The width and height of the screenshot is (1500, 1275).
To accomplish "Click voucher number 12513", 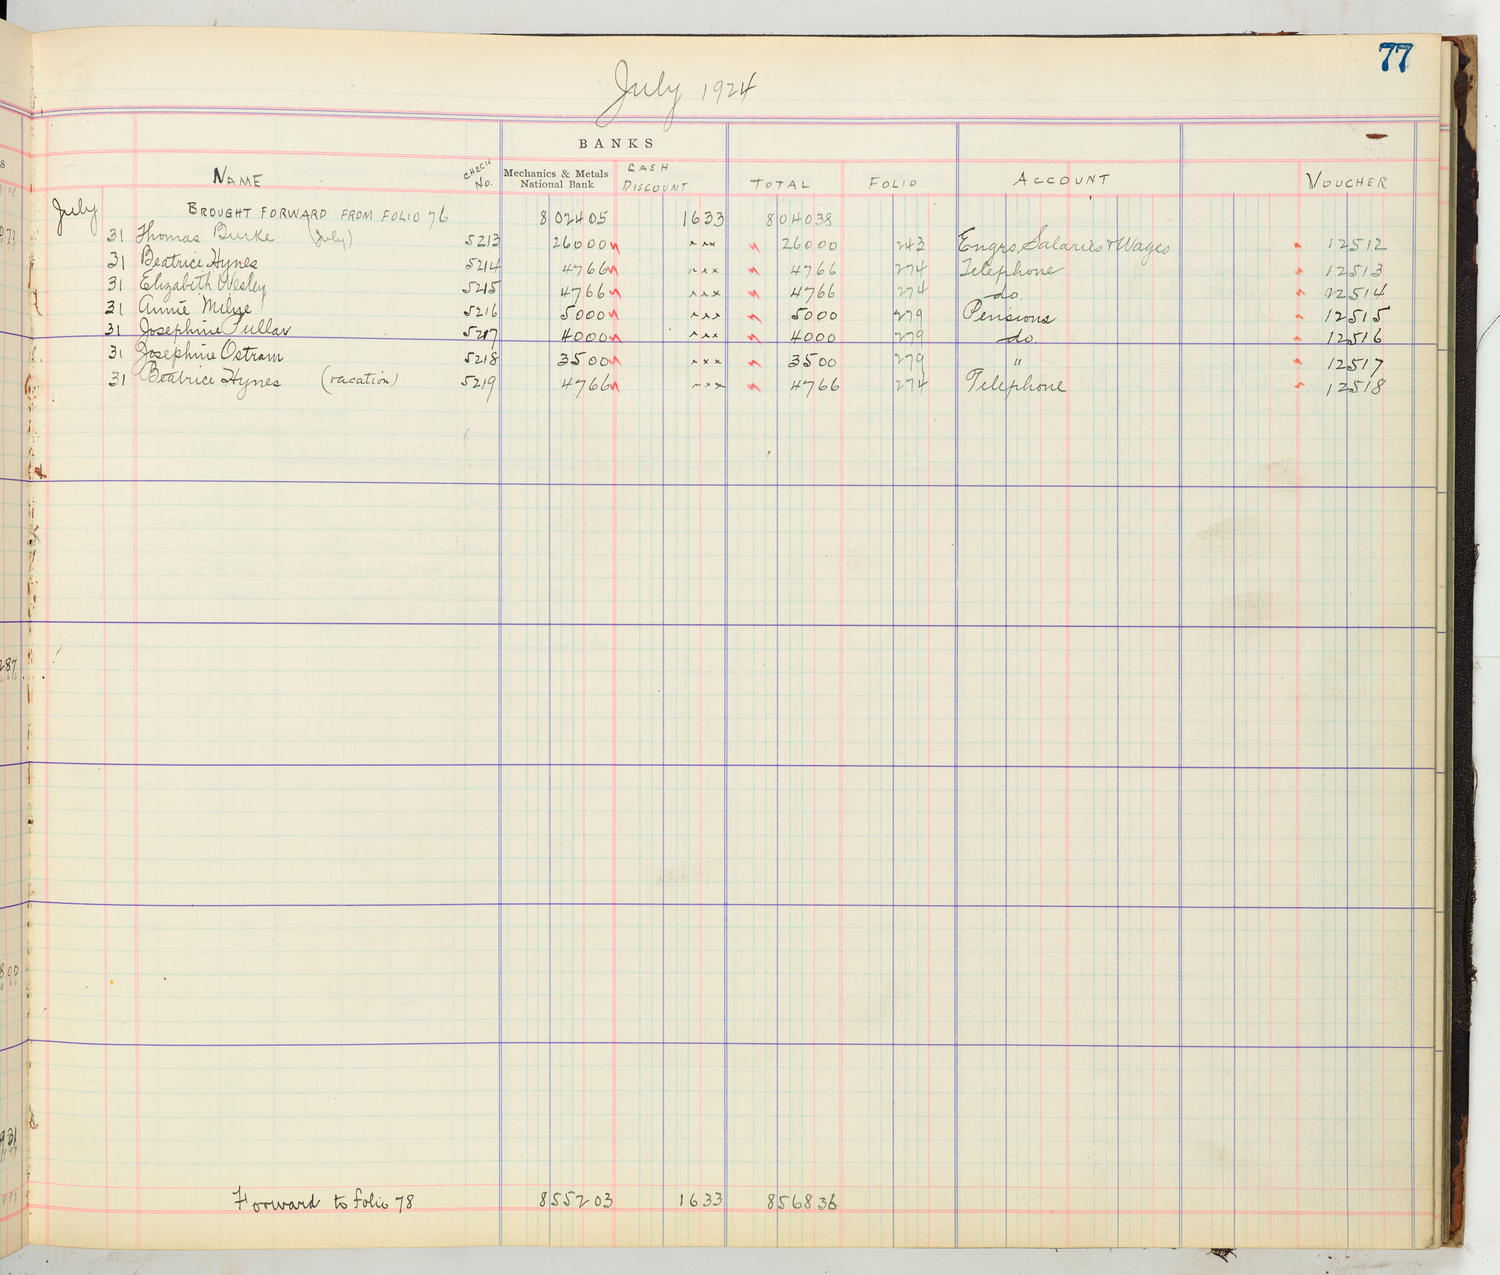I will (1354, 271).
